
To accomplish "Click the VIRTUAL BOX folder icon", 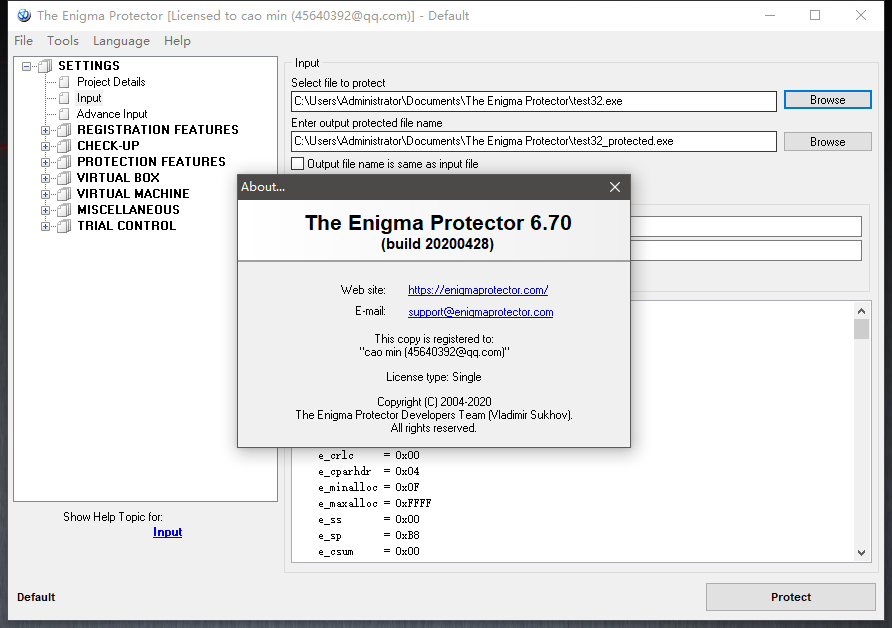I will (64, 177).
